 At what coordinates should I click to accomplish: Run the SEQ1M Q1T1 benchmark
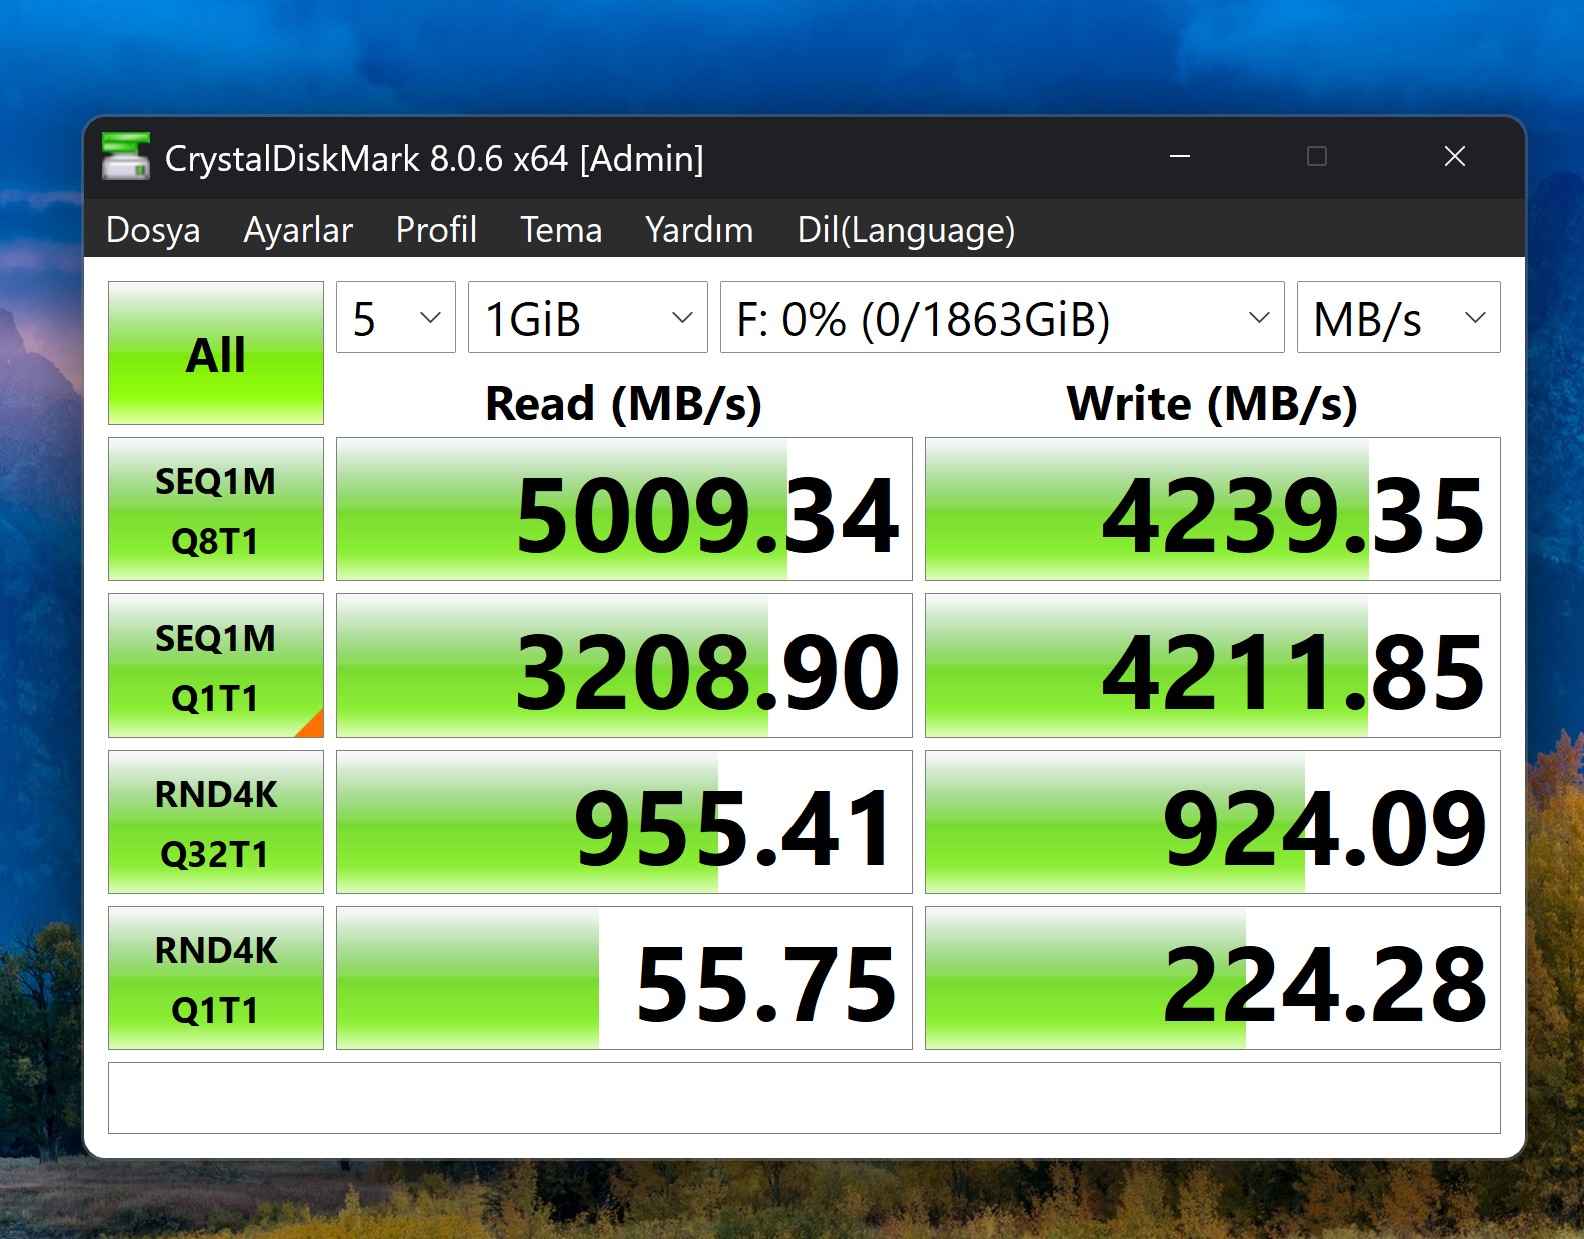click(215, 666)
